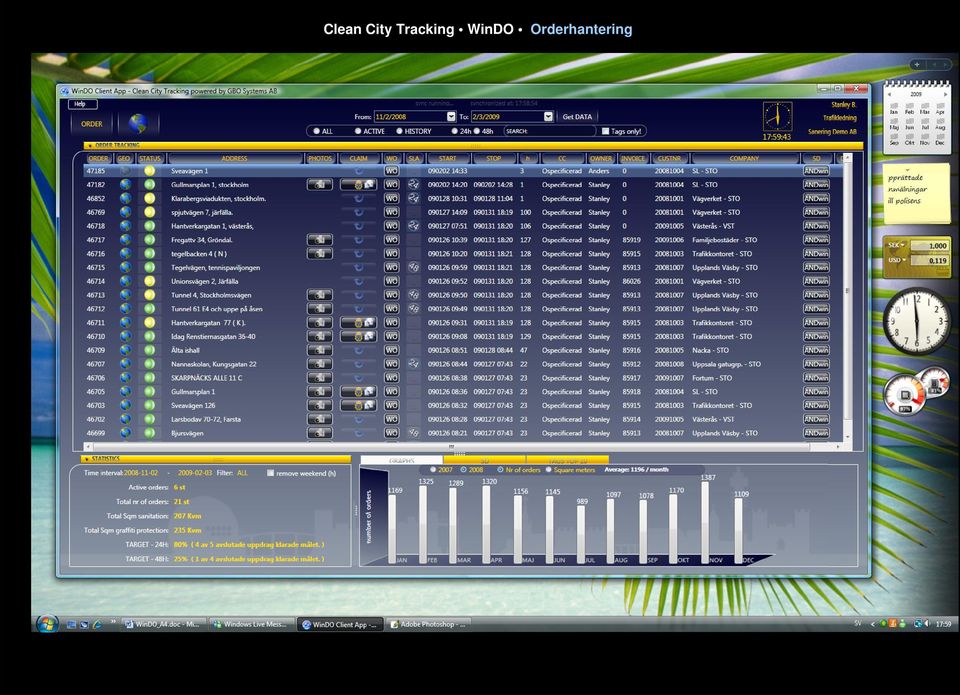Click the Get DATA button
This screenshot has height=695, width=960.
pyautogui.click(x=577, y=116)
